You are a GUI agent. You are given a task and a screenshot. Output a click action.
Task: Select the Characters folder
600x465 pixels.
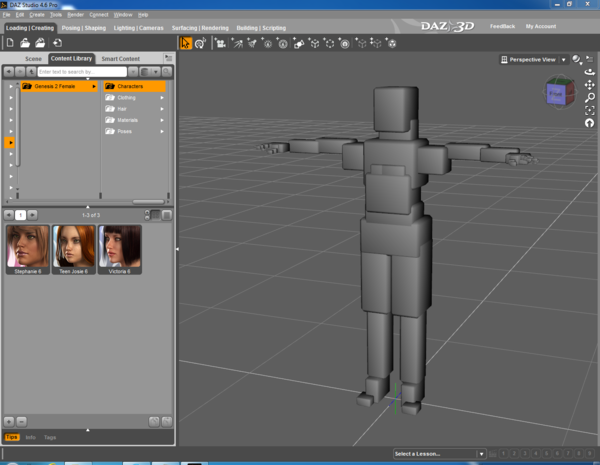click(134, 86)
